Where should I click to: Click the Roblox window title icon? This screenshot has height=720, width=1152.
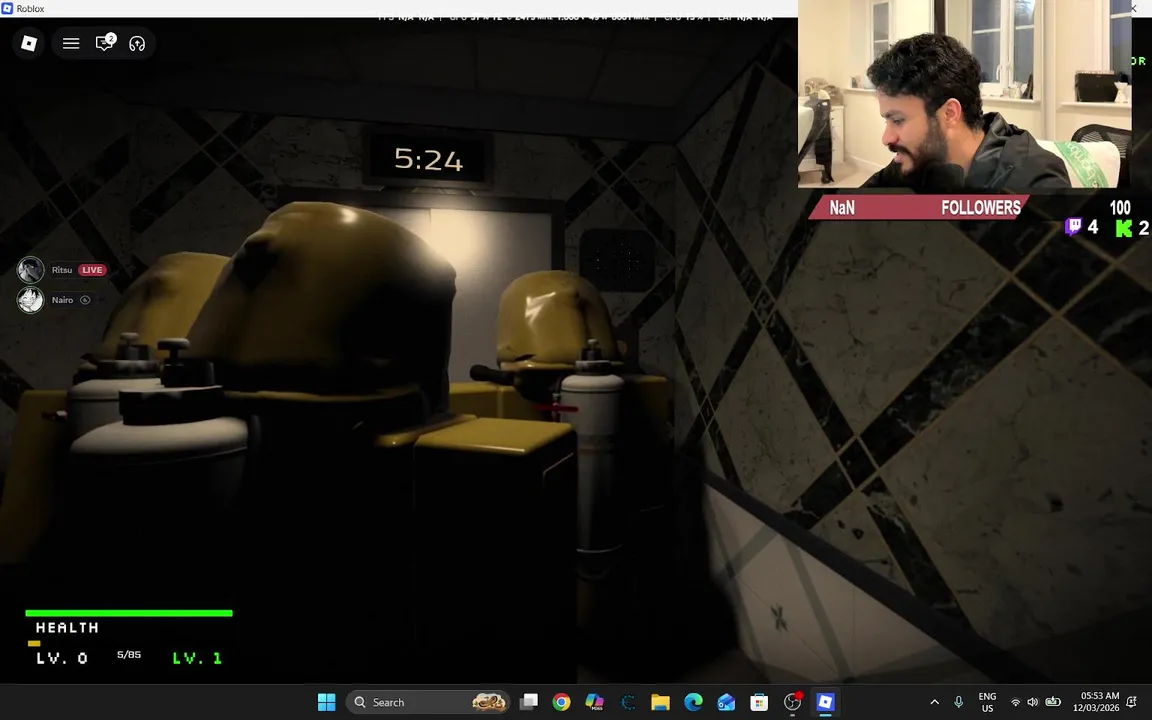tap(7, 8)
